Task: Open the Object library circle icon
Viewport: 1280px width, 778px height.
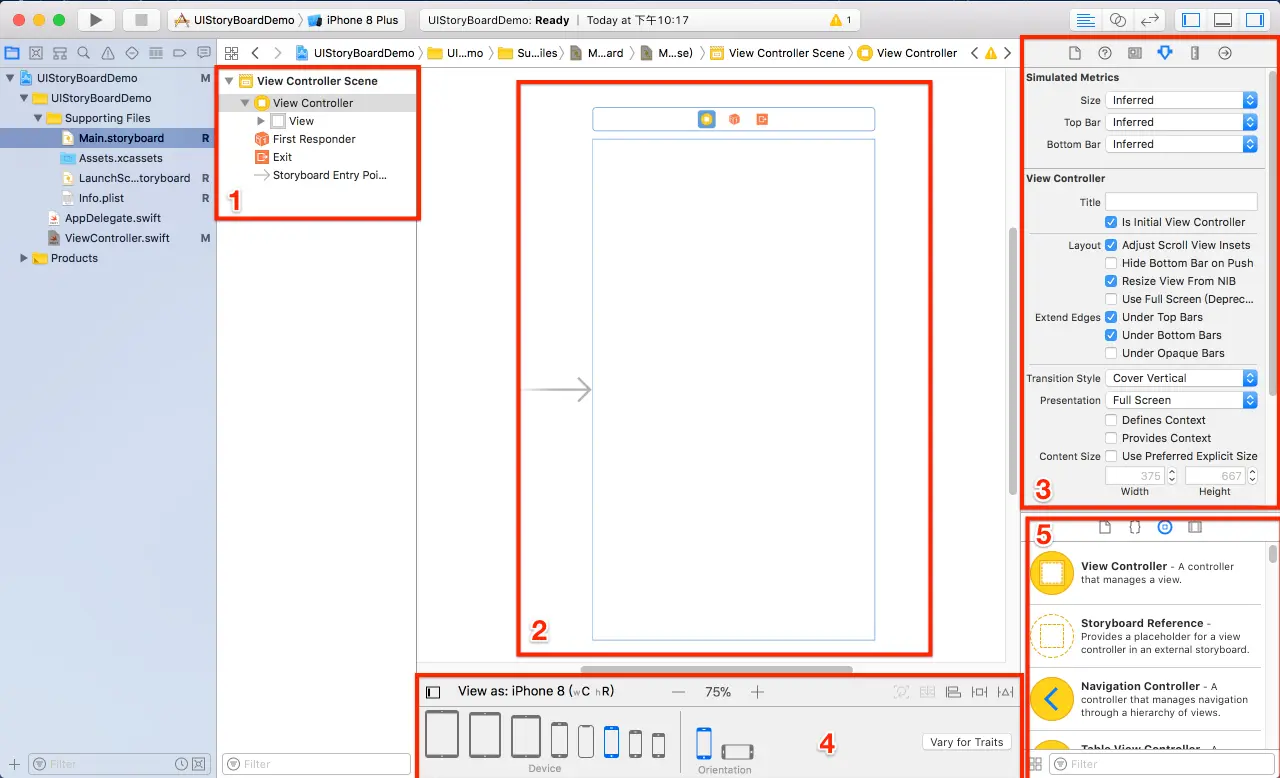Action: click(1164, 527)
